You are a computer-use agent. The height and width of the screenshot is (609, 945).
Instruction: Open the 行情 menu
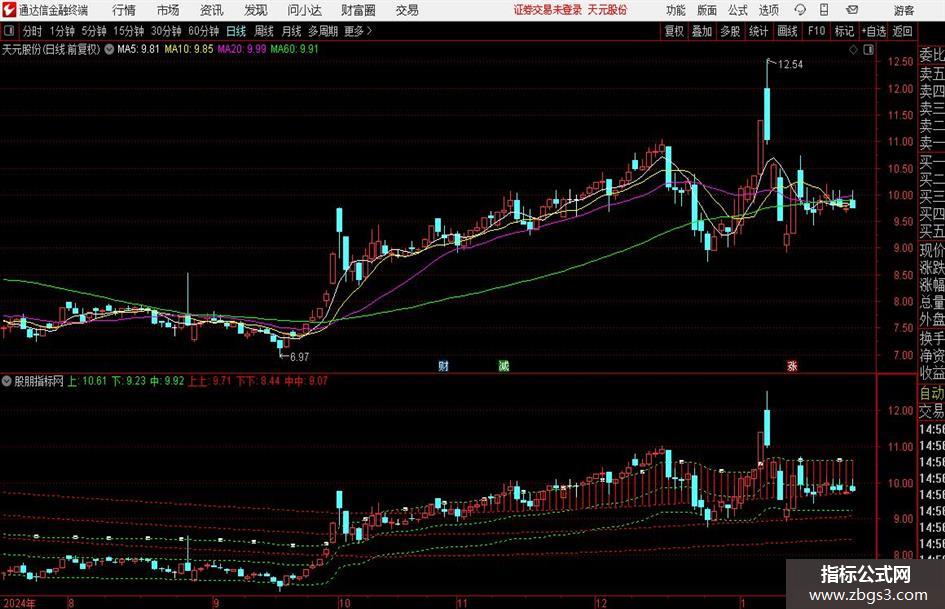coord(124,10)
